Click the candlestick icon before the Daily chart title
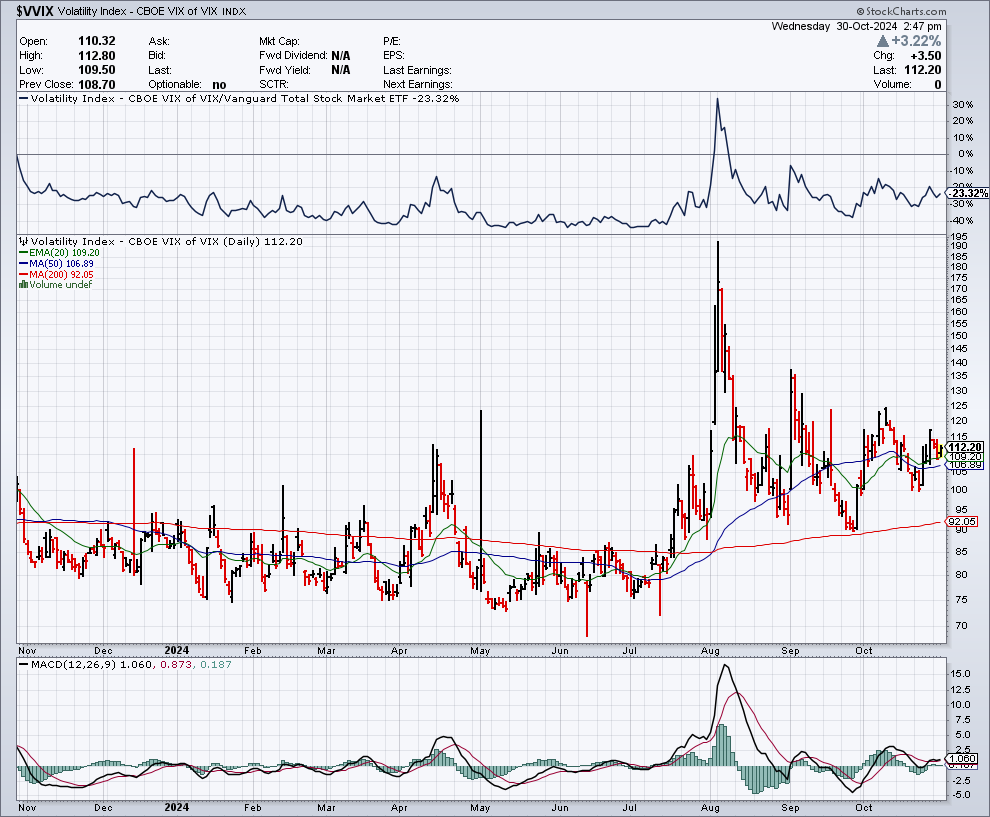Screen dimensions: 990x817 (24, 241)
